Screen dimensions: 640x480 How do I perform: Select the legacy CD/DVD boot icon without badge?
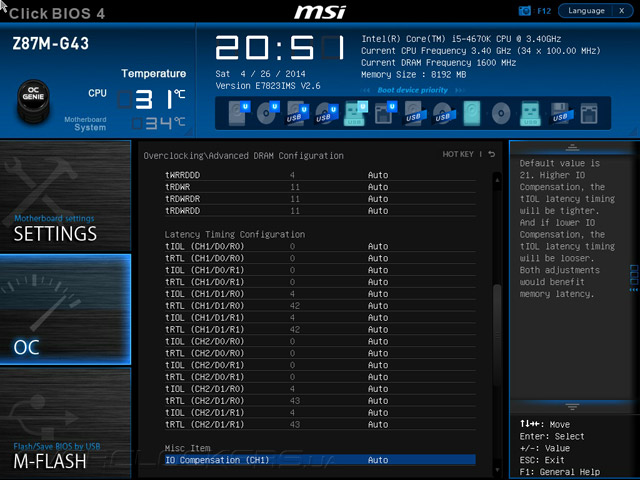coord(501,113)
